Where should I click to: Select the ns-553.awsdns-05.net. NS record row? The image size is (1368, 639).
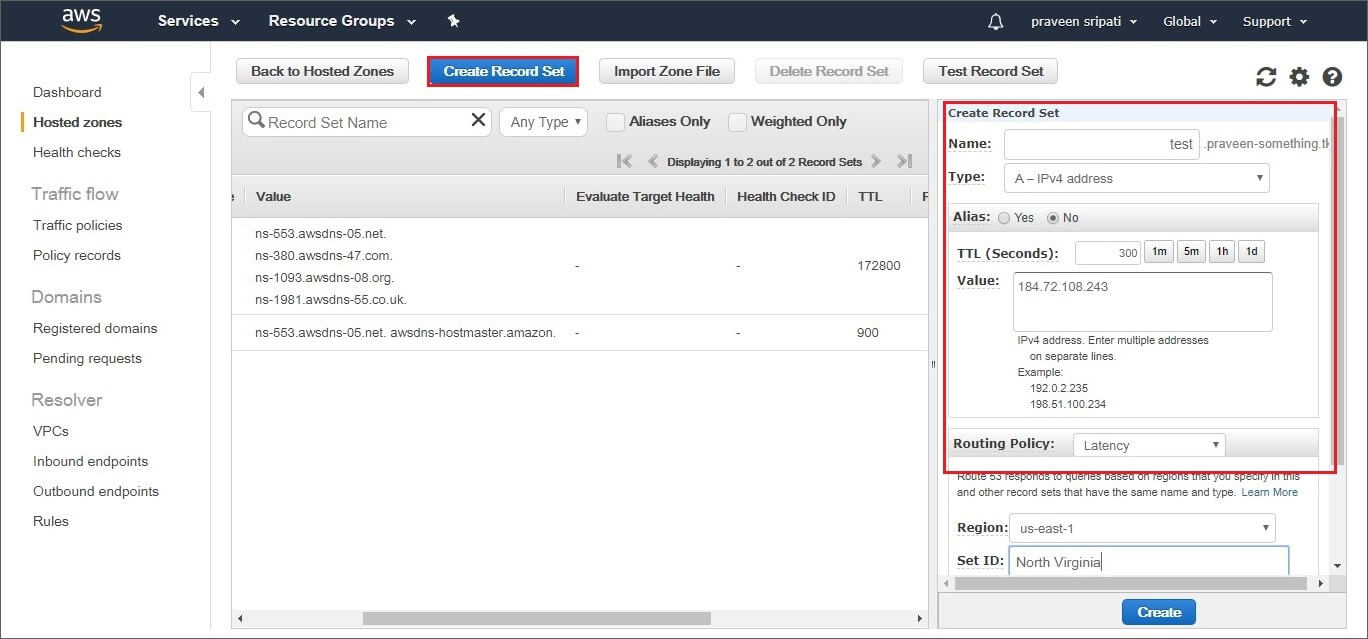point(580,266)
